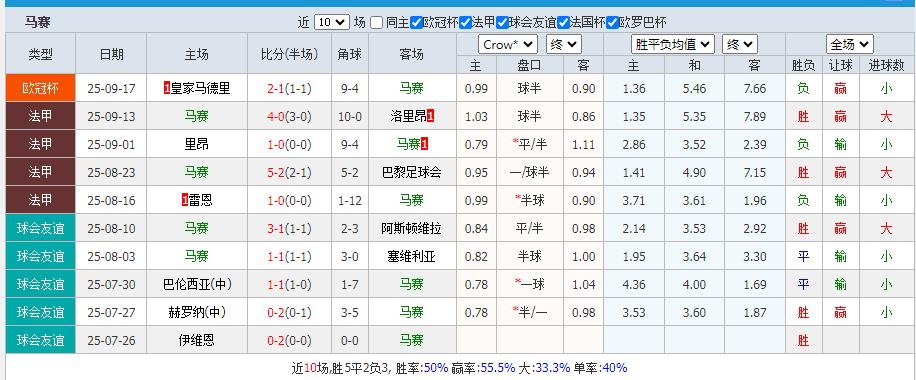Uncheck the 欧罗巴杯 filter checkbox
916x380 pixels.
point(612,23)
